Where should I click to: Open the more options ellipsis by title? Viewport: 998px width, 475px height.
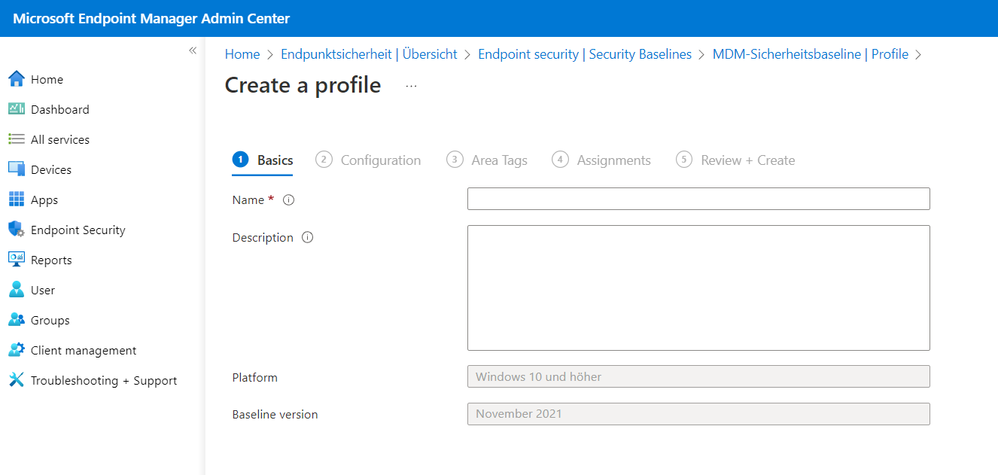point(411,86)
